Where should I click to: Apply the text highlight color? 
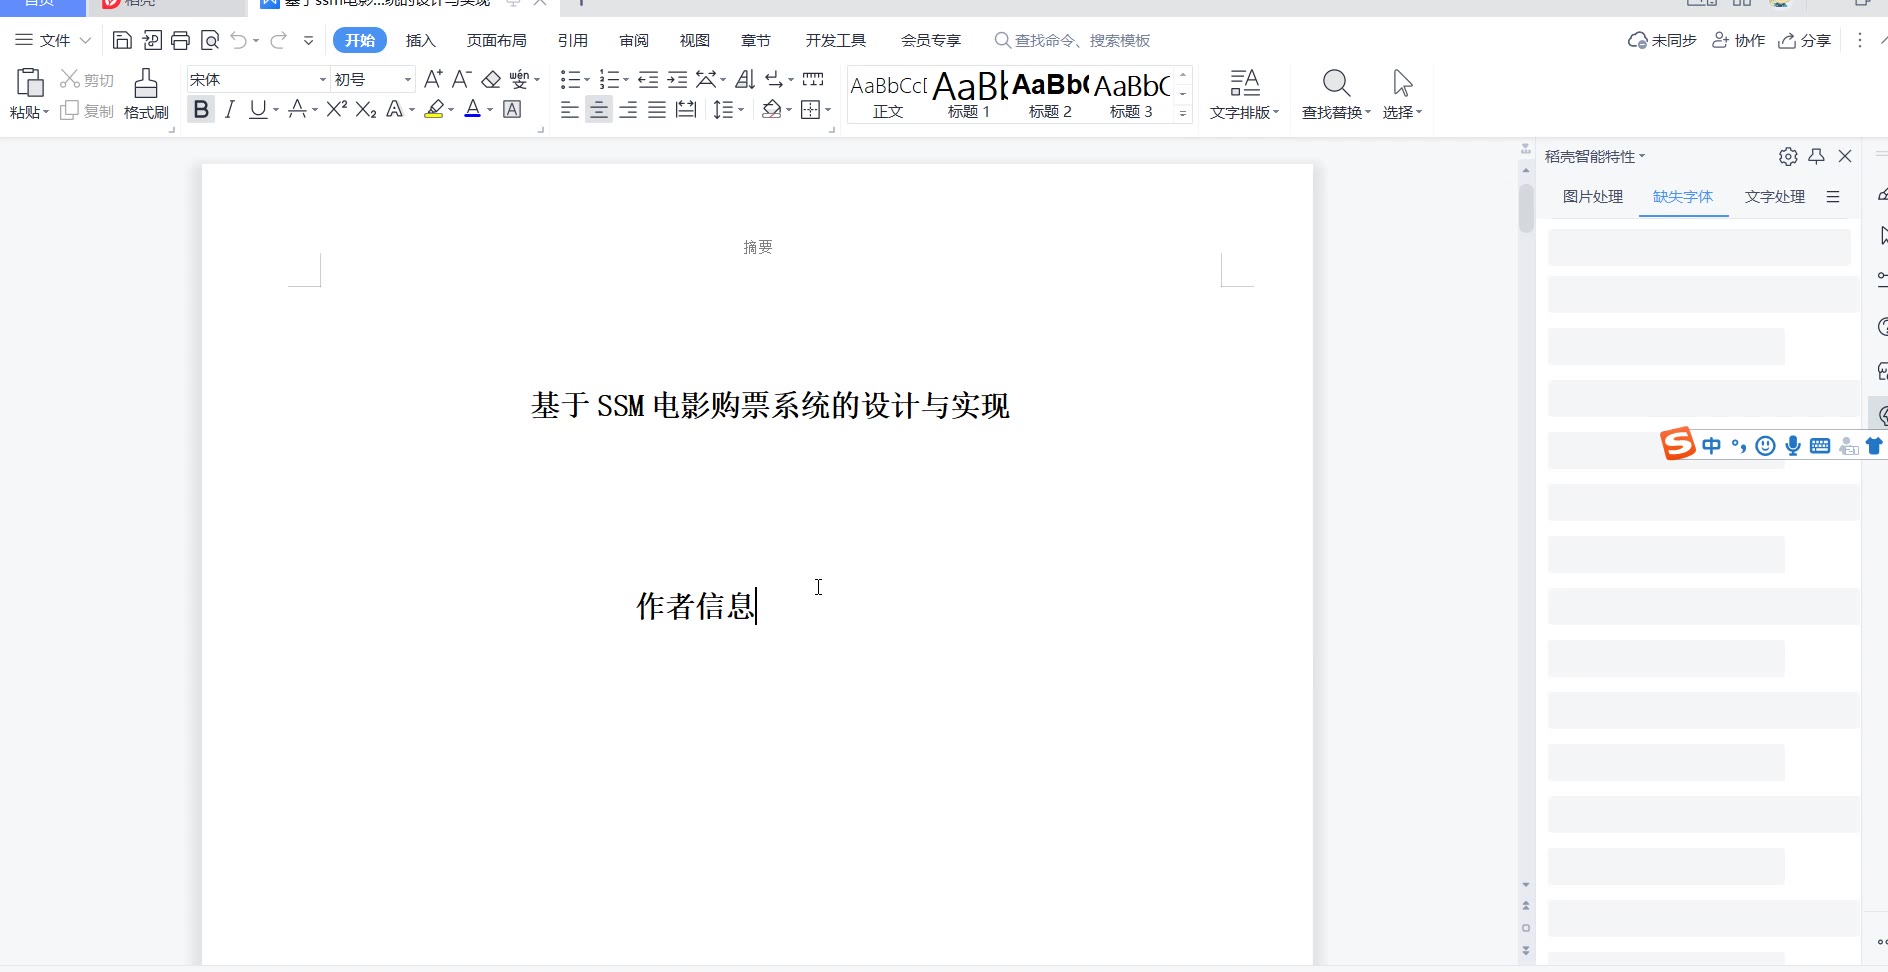[x=434, y=109]
